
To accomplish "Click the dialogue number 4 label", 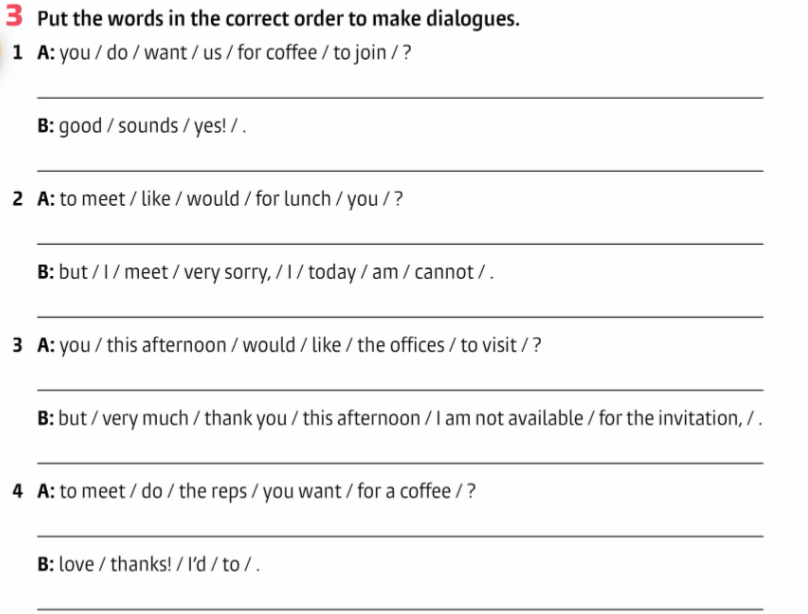I will click(18, 491).
